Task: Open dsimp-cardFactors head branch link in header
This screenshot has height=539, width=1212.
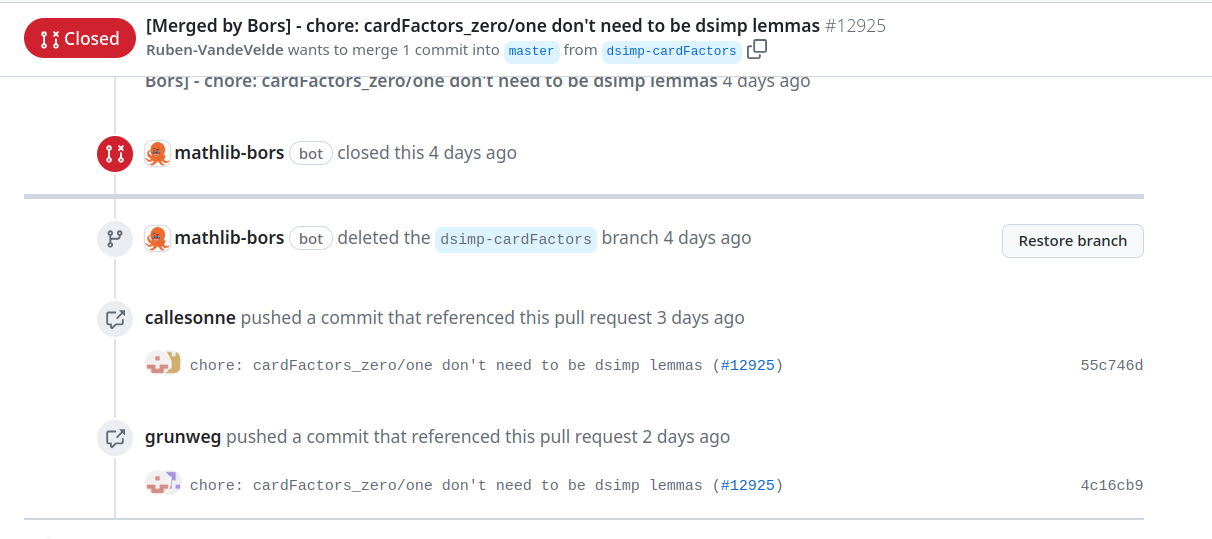Action: click(671, 50)
